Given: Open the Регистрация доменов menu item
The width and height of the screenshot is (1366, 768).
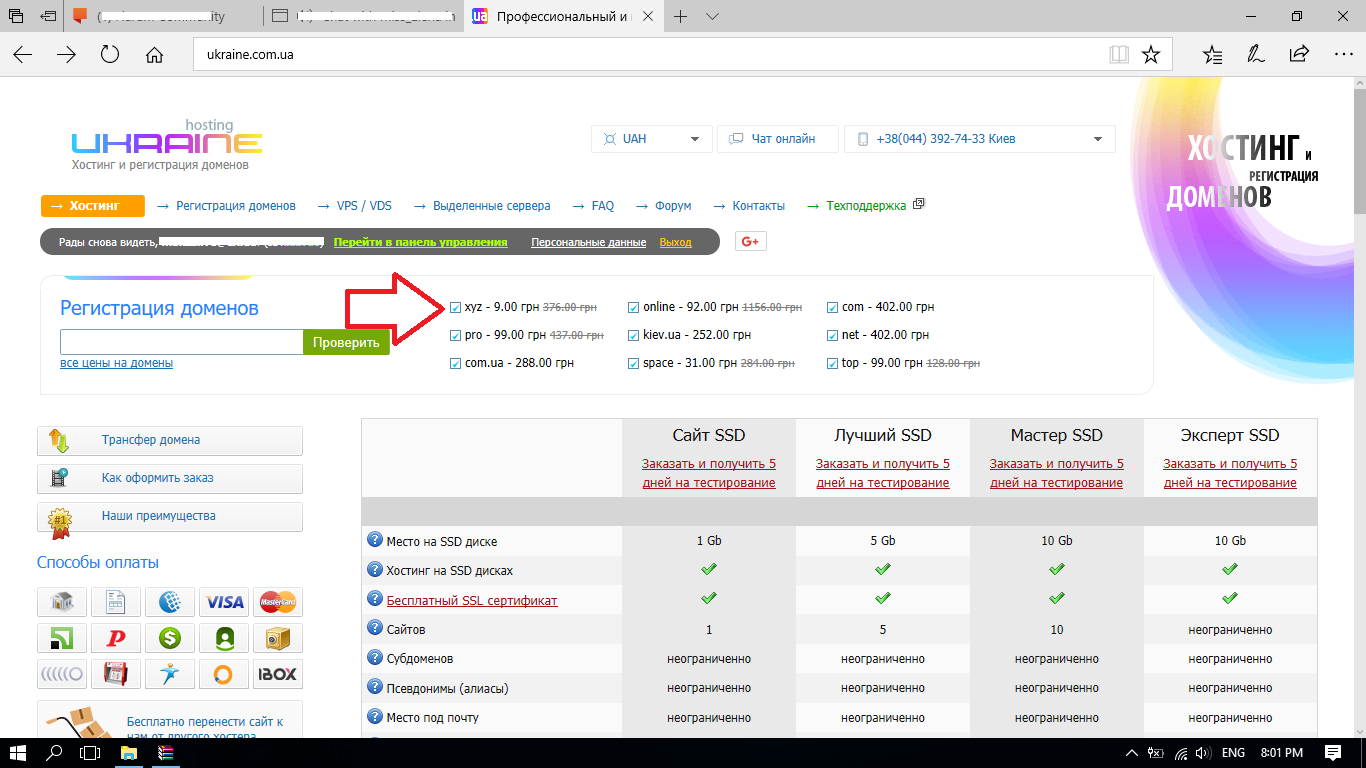Looking at the screenshot, I should coord(235,206).
